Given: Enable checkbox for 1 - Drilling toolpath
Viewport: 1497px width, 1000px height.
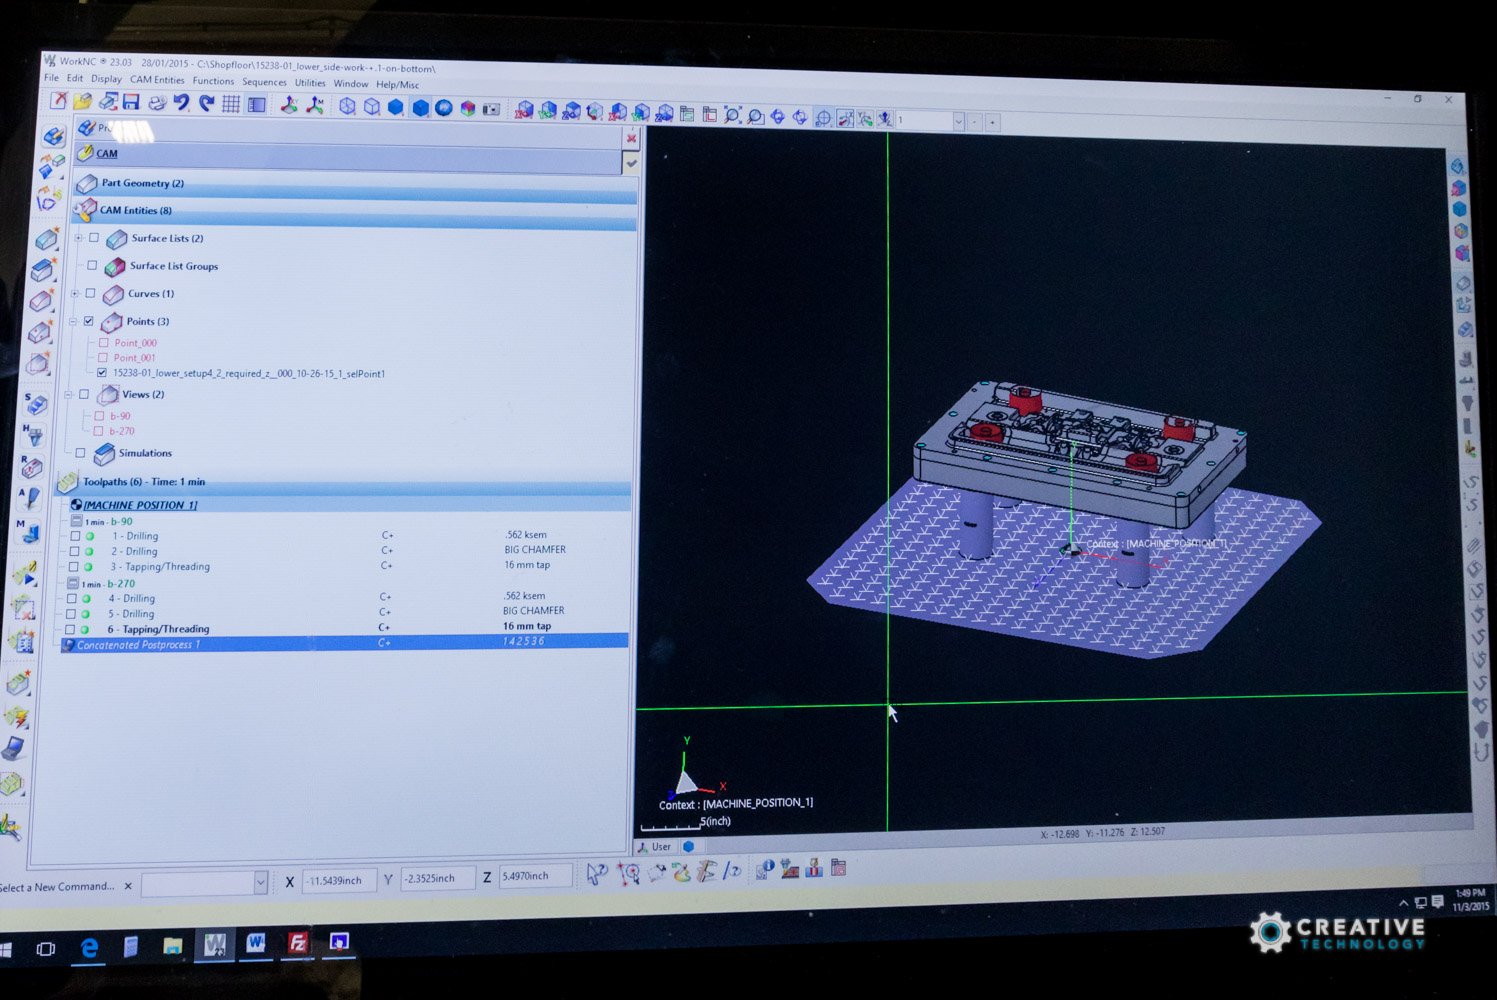Looking at the screenshot, I should click(x=75, y=536).
